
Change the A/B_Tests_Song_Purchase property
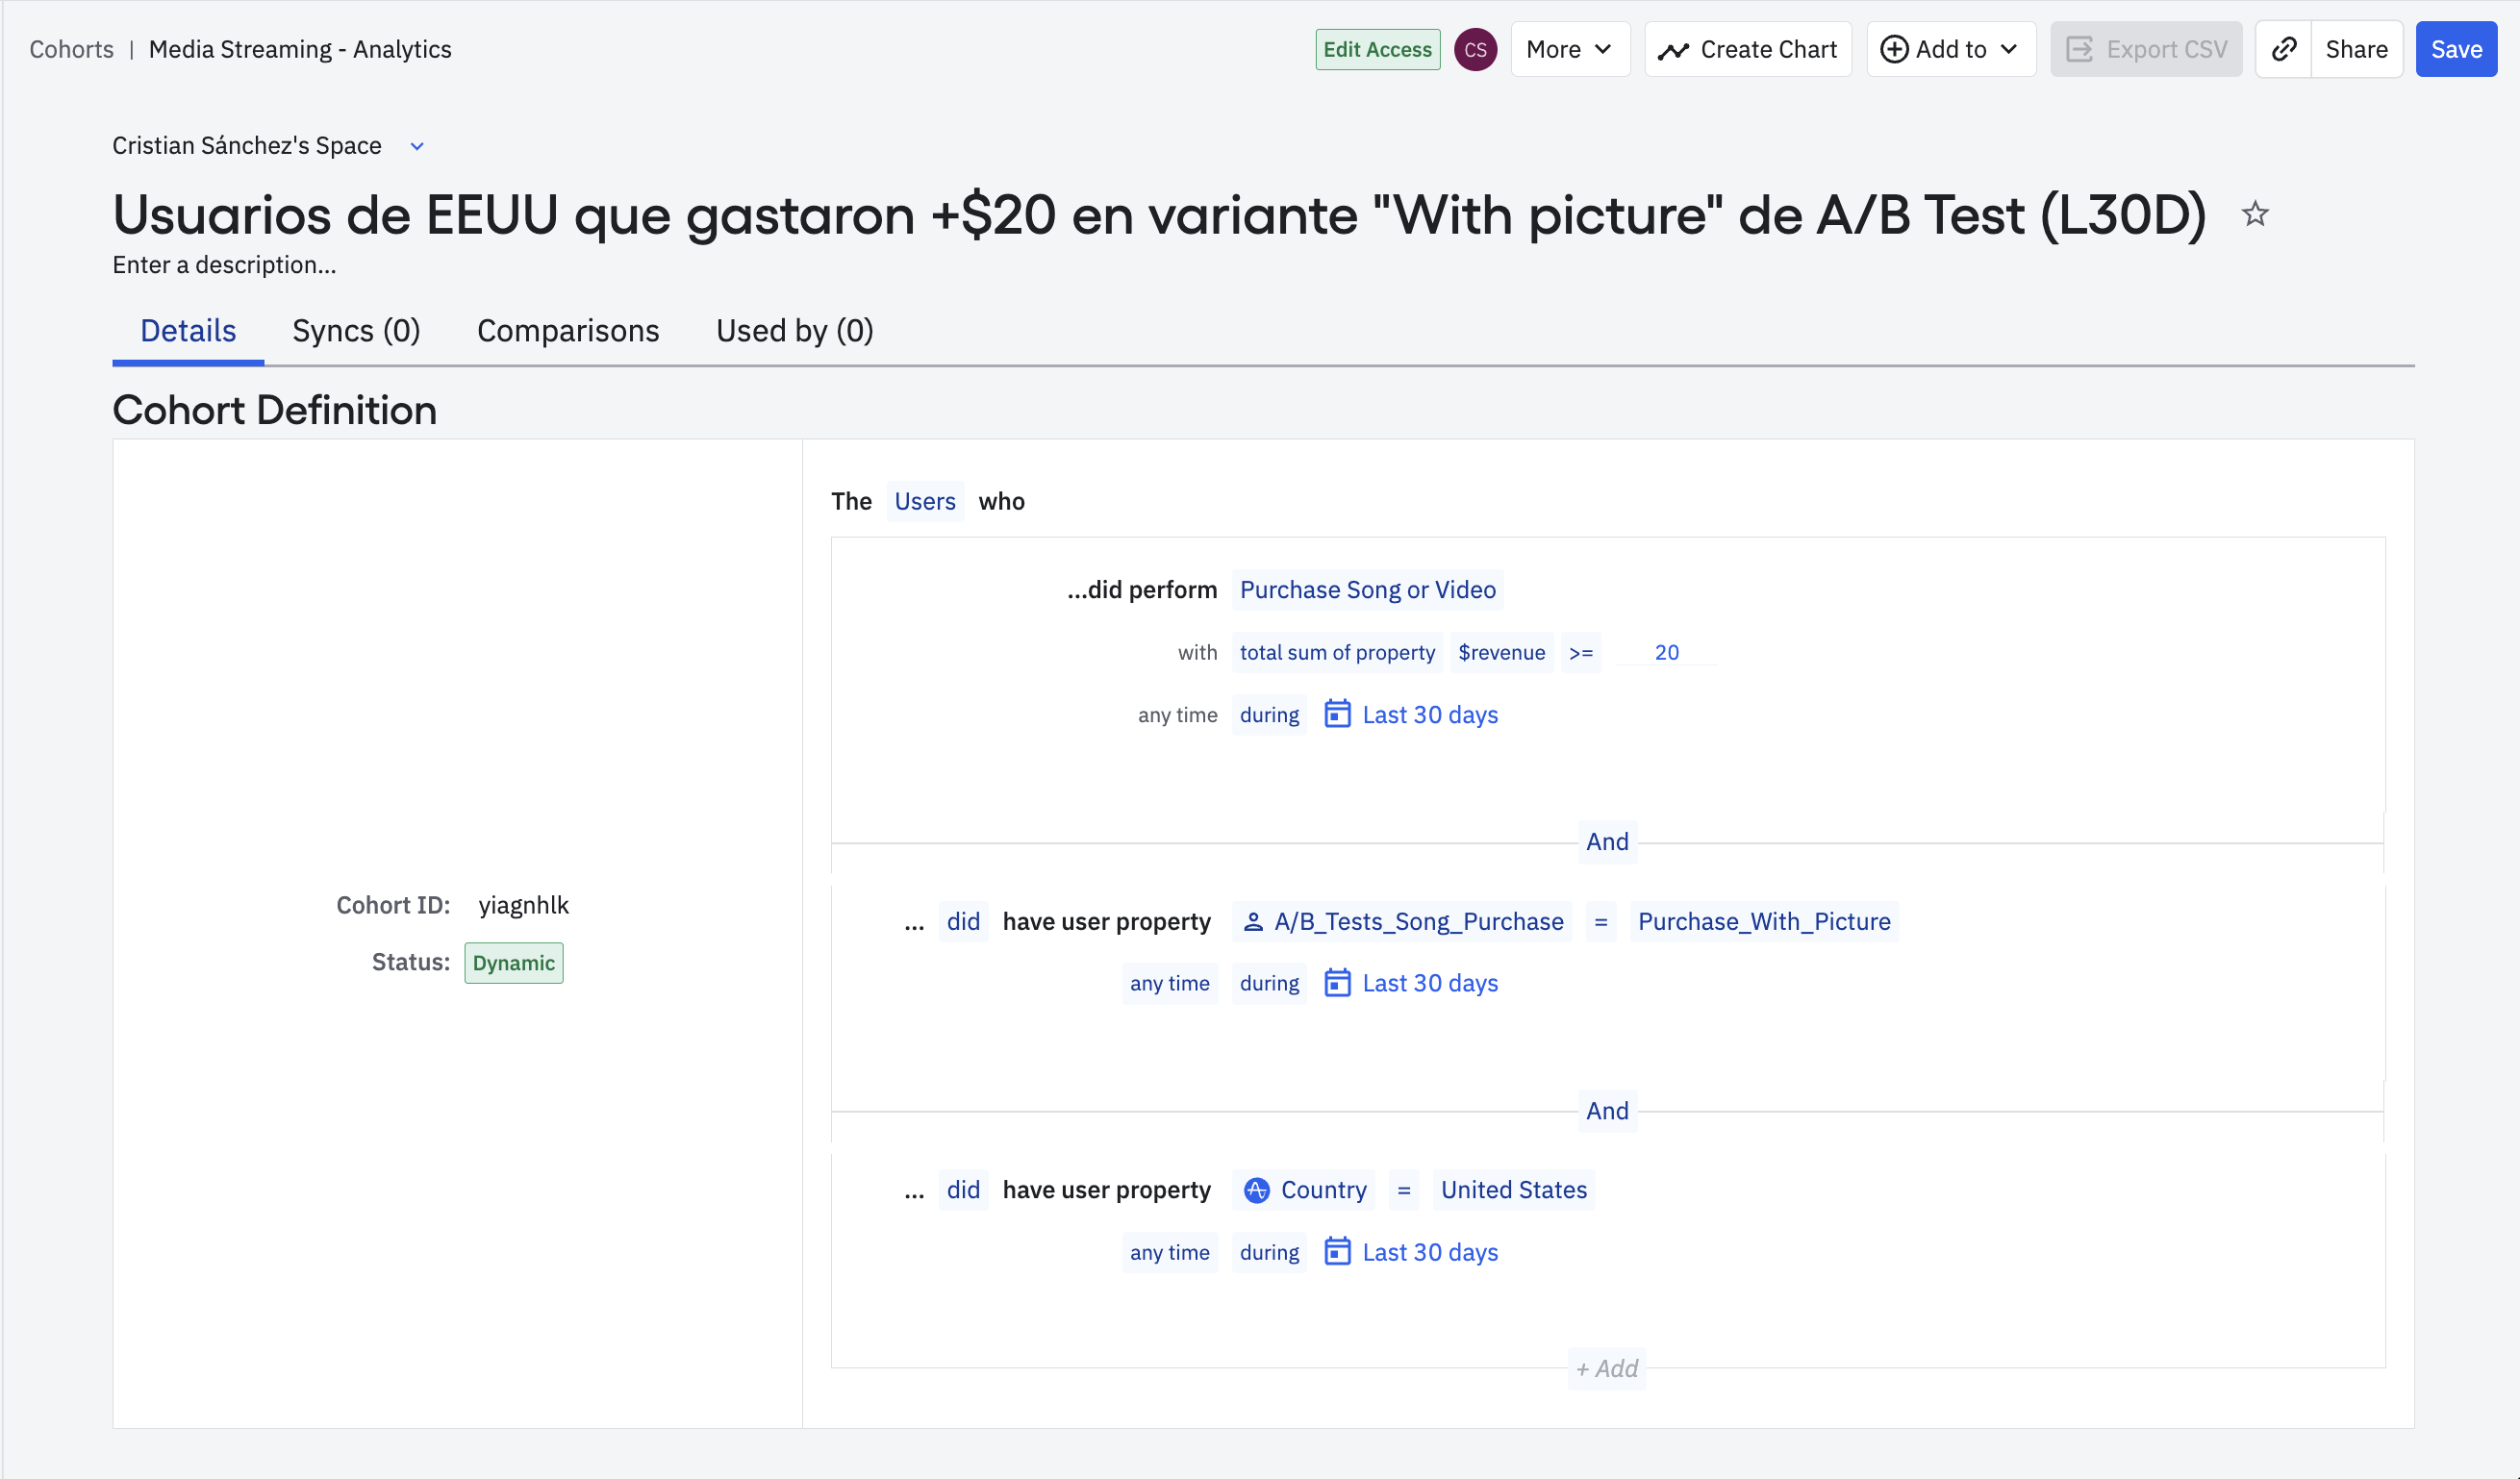pyautogui.click(x=1402, y=921)
